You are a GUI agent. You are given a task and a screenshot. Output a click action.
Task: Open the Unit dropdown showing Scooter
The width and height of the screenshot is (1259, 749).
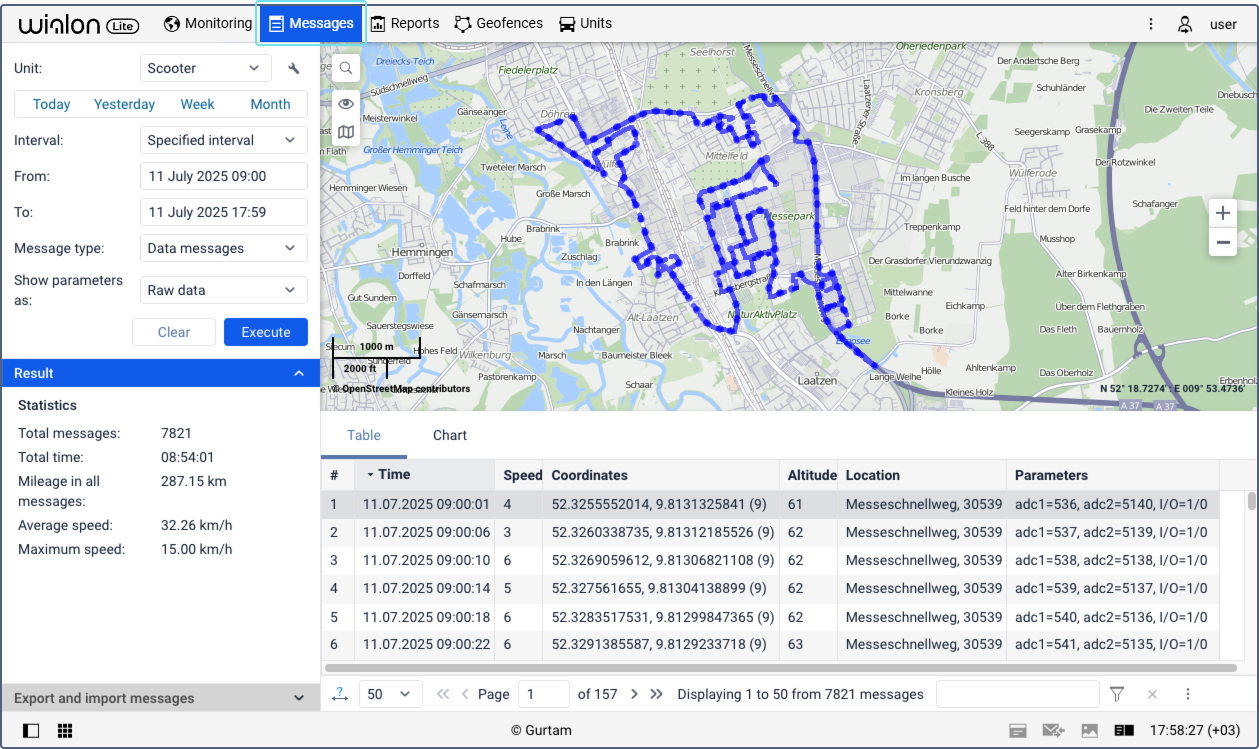click(x=205, y=68)
